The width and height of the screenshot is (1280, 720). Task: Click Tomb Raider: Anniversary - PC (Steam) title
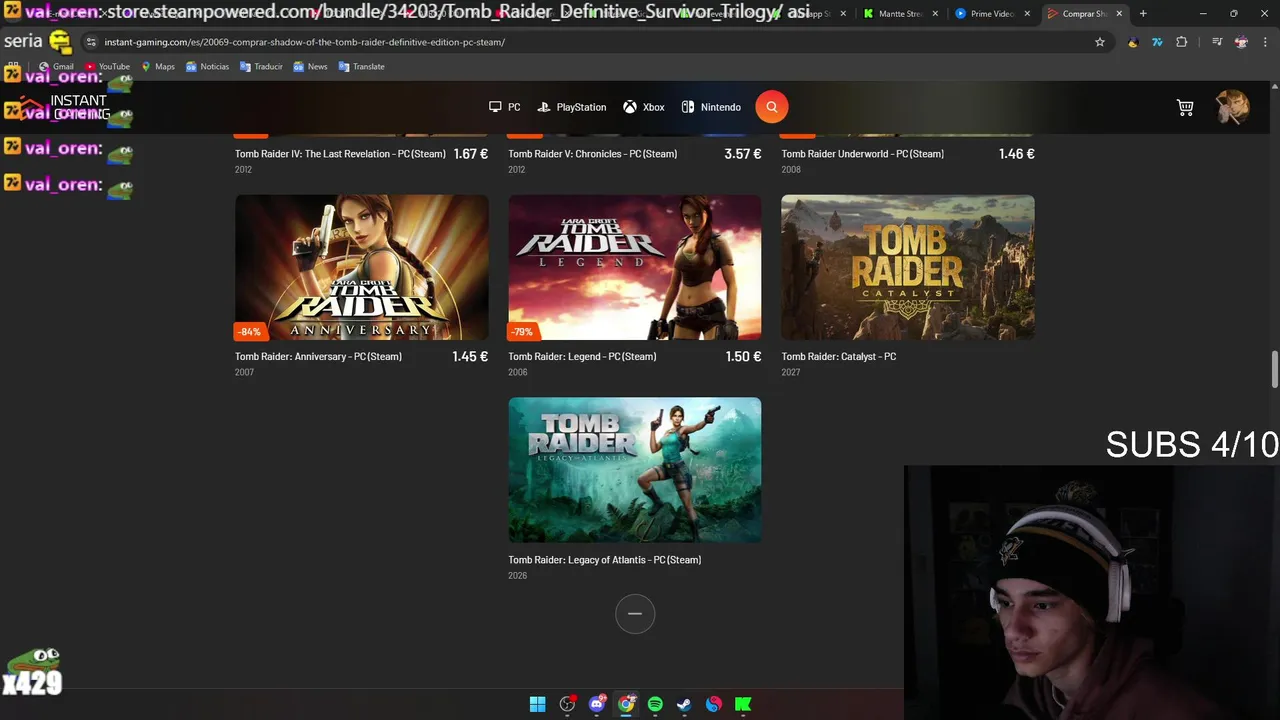pos(318,357)
